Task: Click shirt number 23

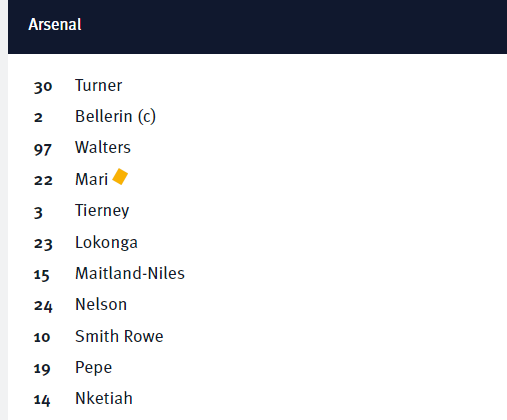Action: (43, 244)
